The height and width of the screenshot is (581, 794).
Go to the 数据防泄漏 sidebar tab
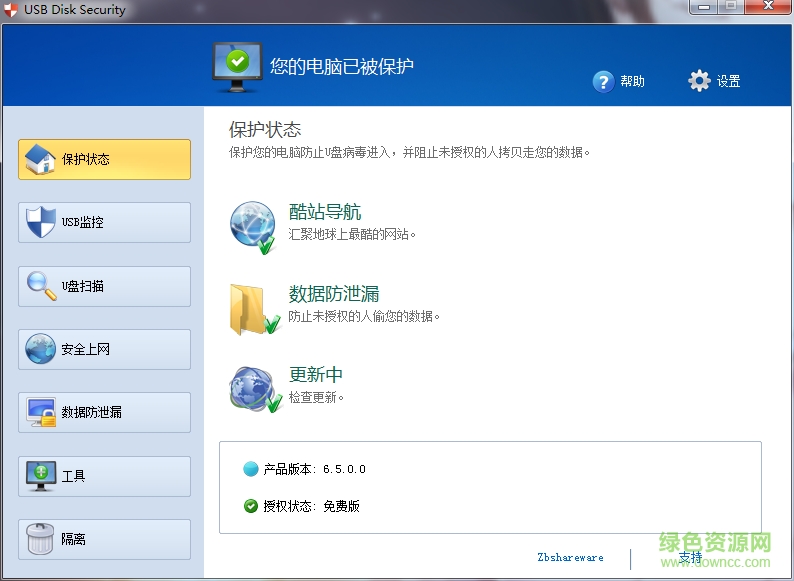(x=104, y=412)
